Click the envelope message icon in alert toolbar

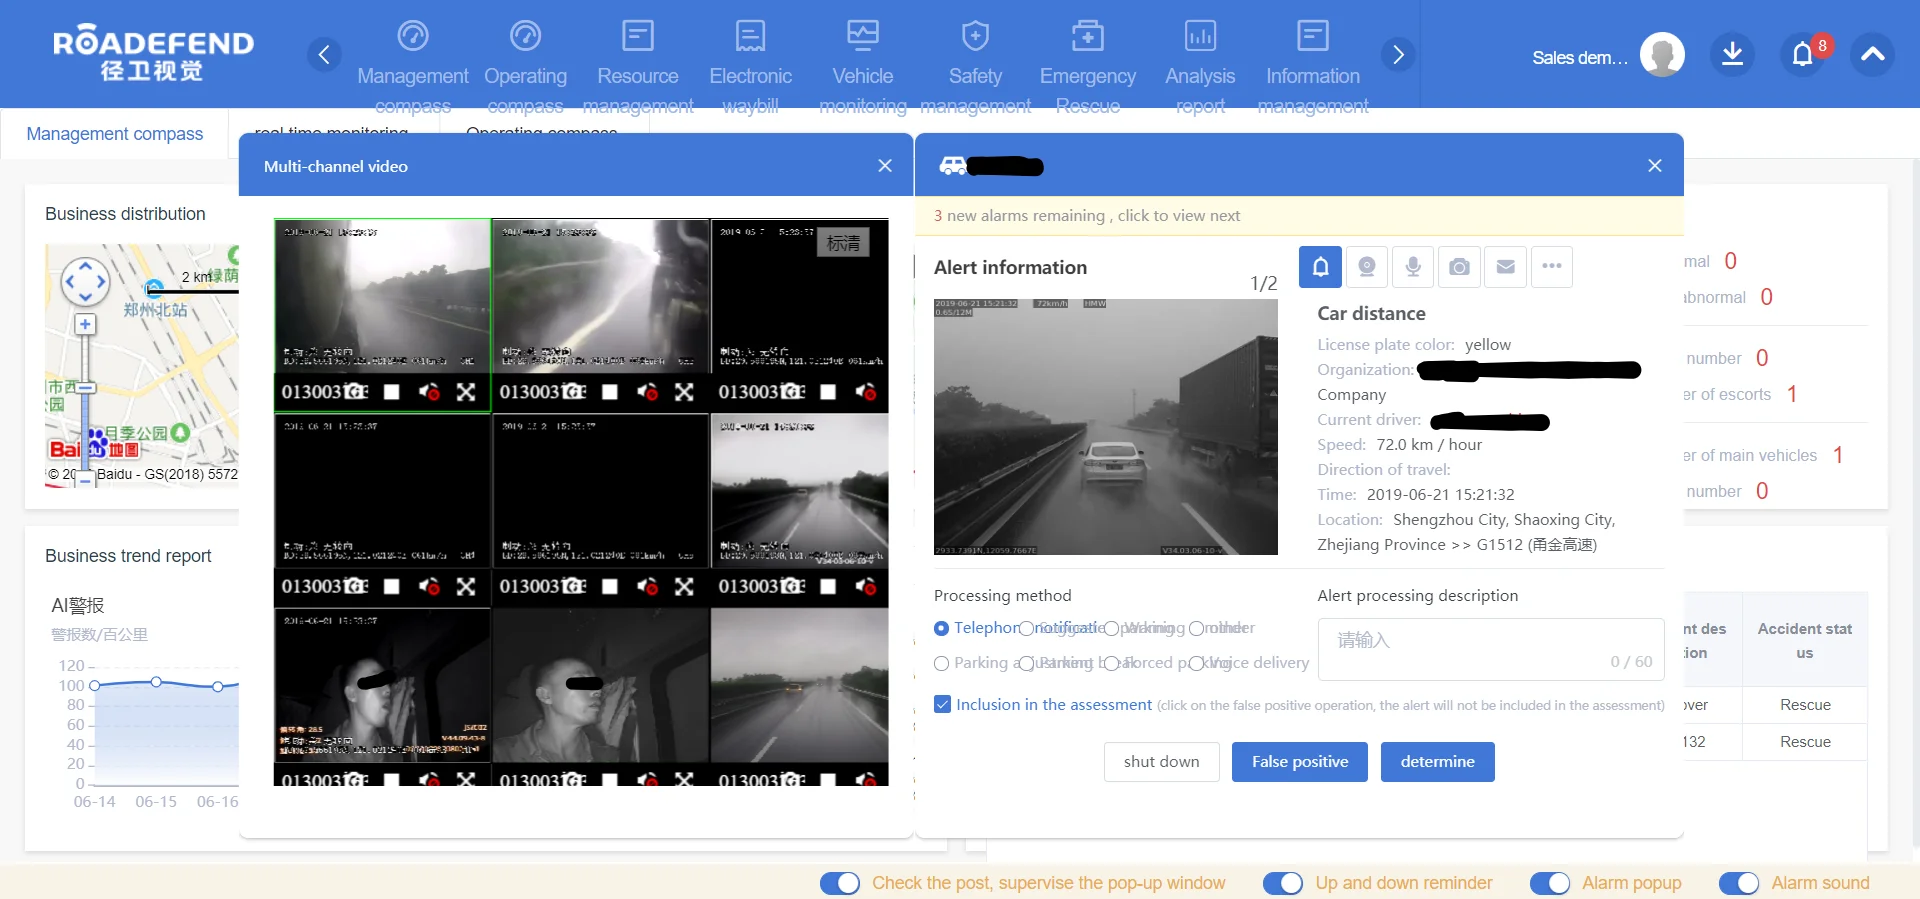point(1505,267)
